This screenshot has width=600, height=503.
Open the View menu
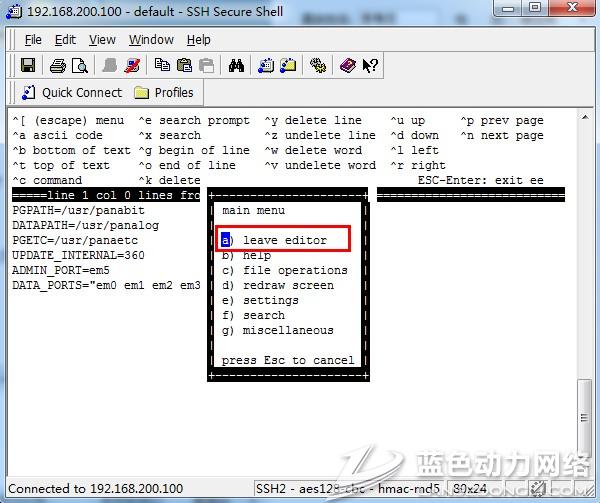(x=102, y=40)
